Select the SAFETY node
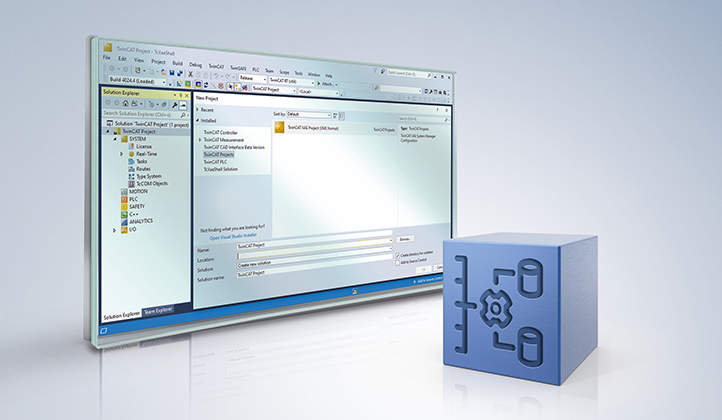Image resolution: width=722 pixels, height=420 pixels. pos(137,206)
